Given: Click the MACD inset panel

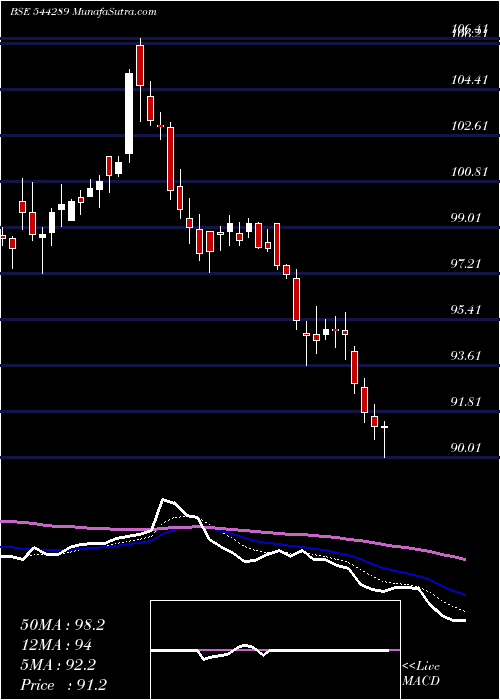Looking at the screenshot, I should tap(275, 650).
